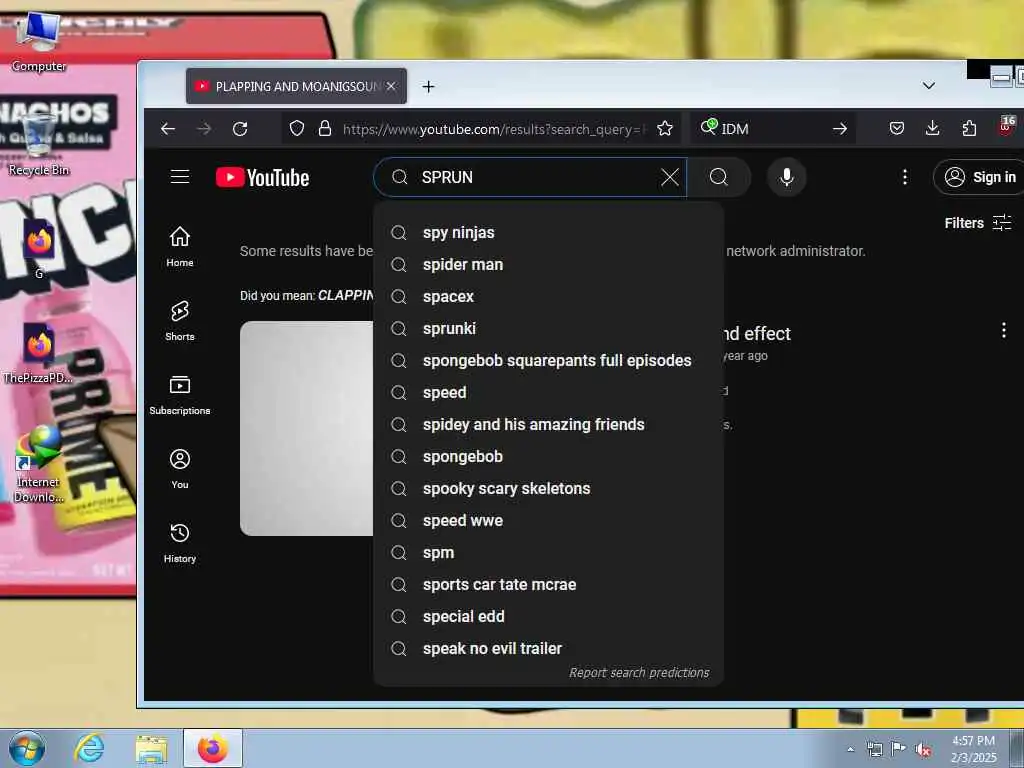
Task: Click the IDM search box
Action: (x=771, y=129)
